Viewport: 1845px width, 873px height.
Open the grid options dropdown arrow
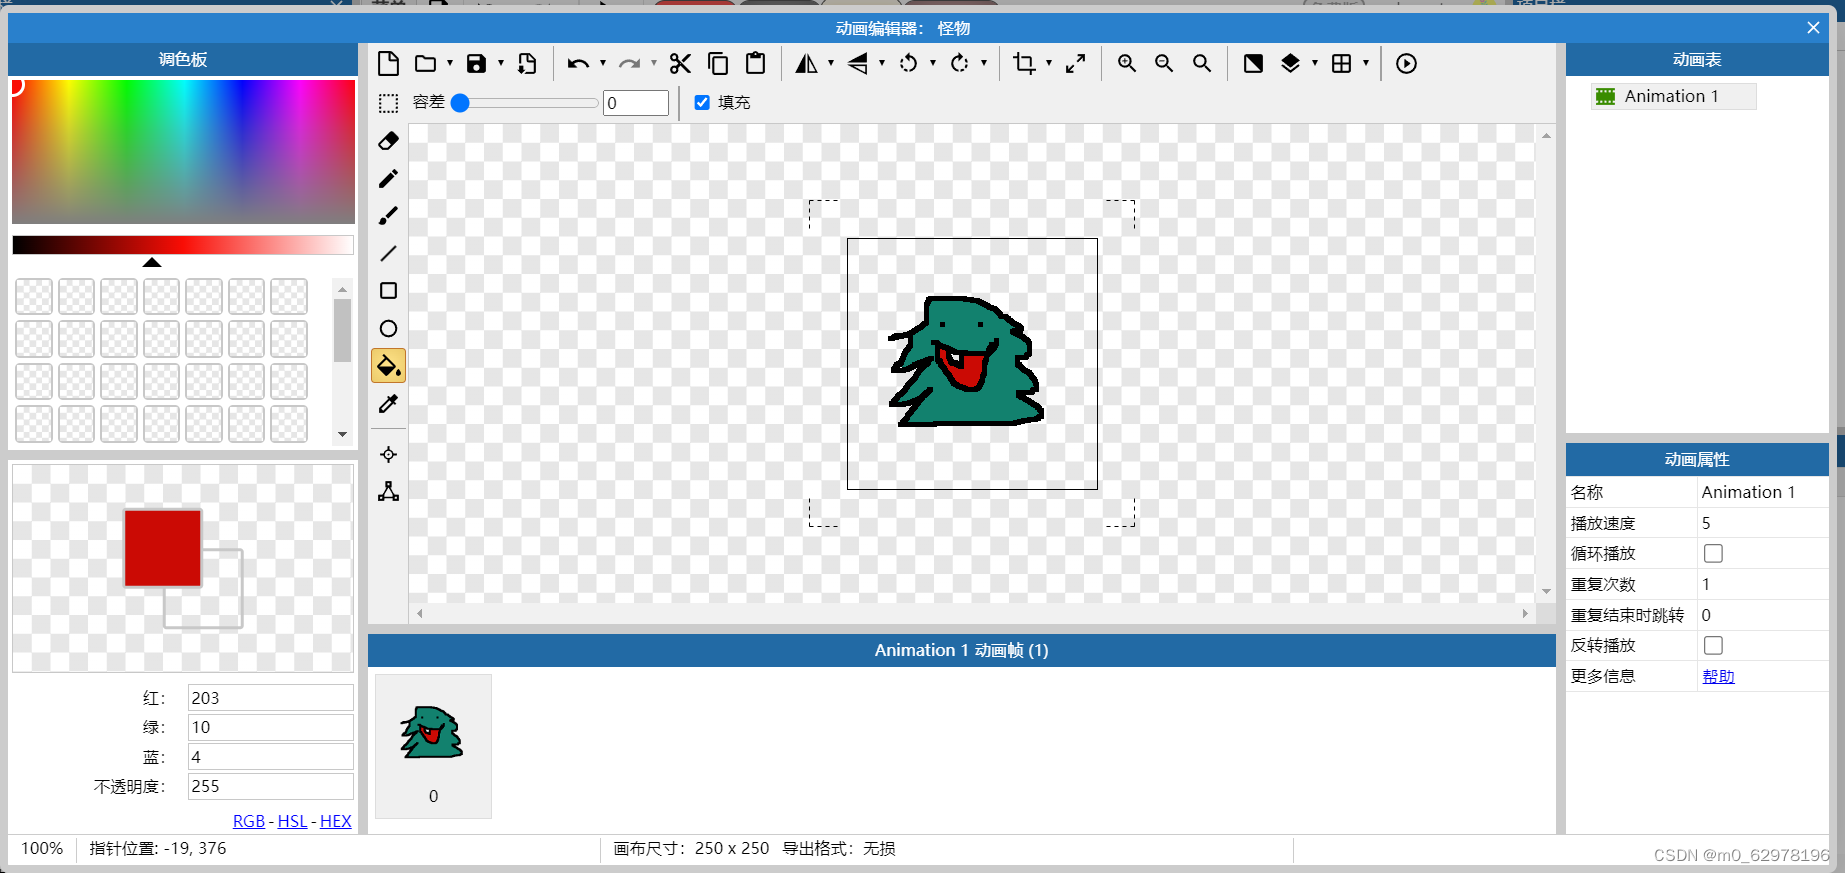[x=1366, y=63]
